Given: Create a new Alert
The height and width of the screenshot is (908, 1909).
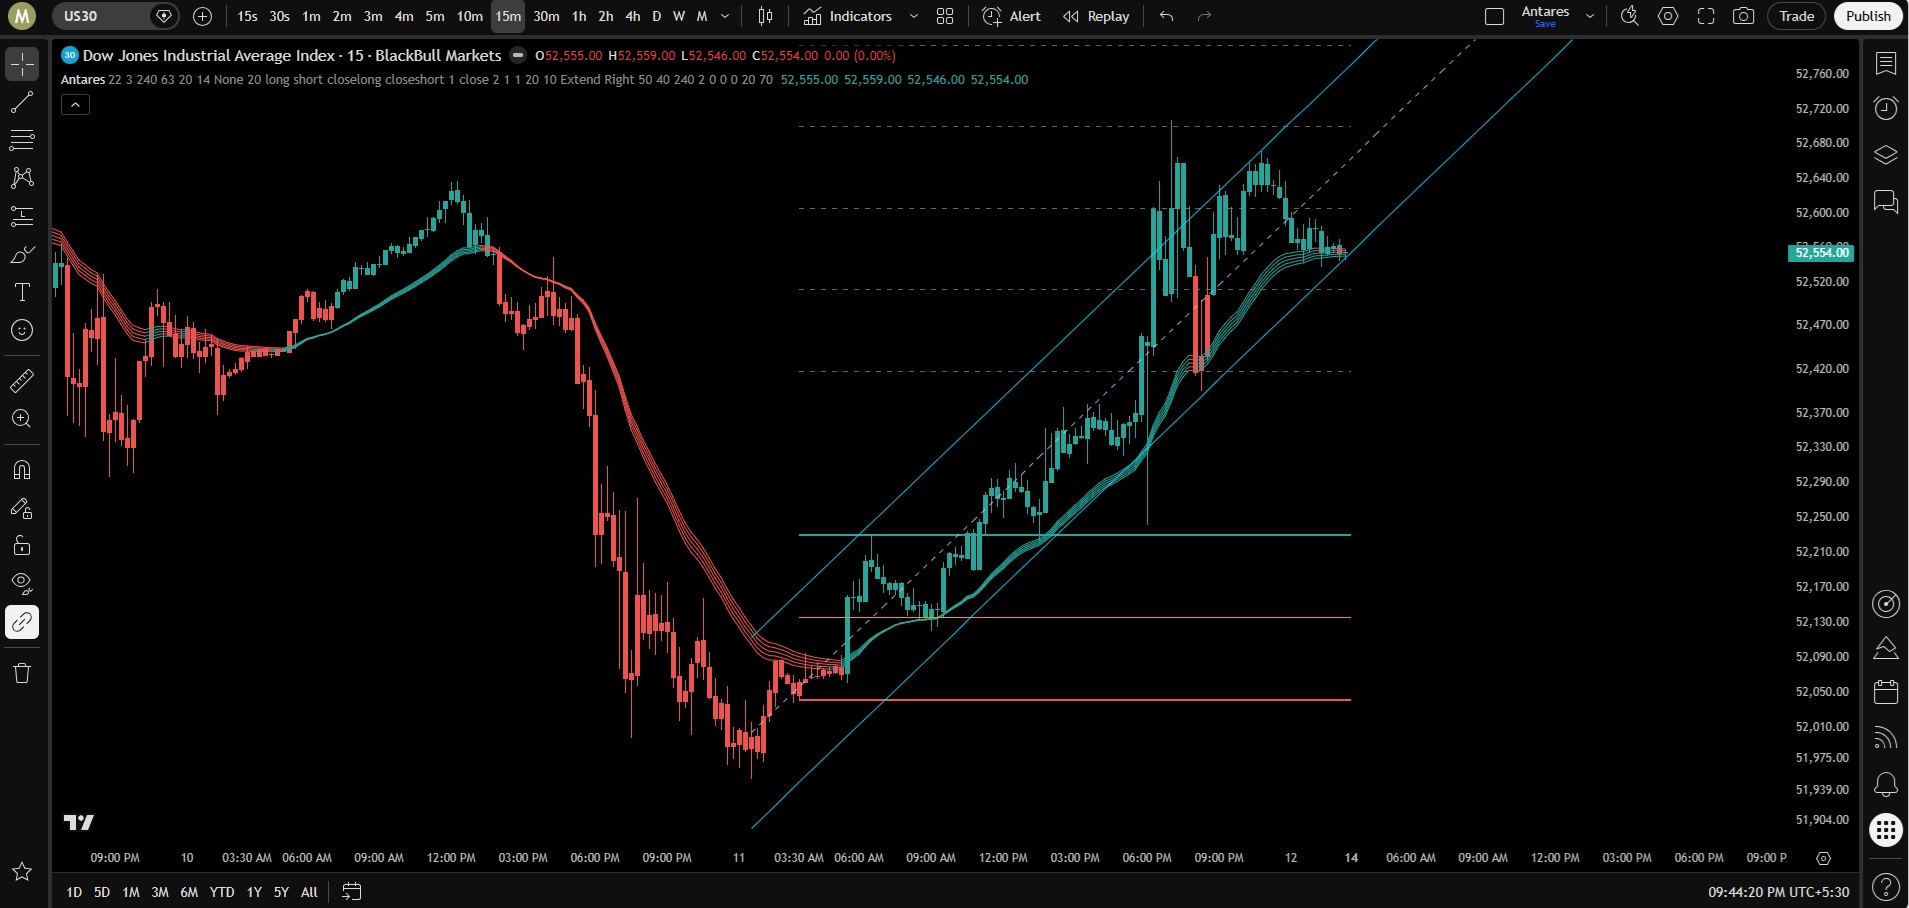Looking at the screenshot, I should click(x=1012, y=16).
